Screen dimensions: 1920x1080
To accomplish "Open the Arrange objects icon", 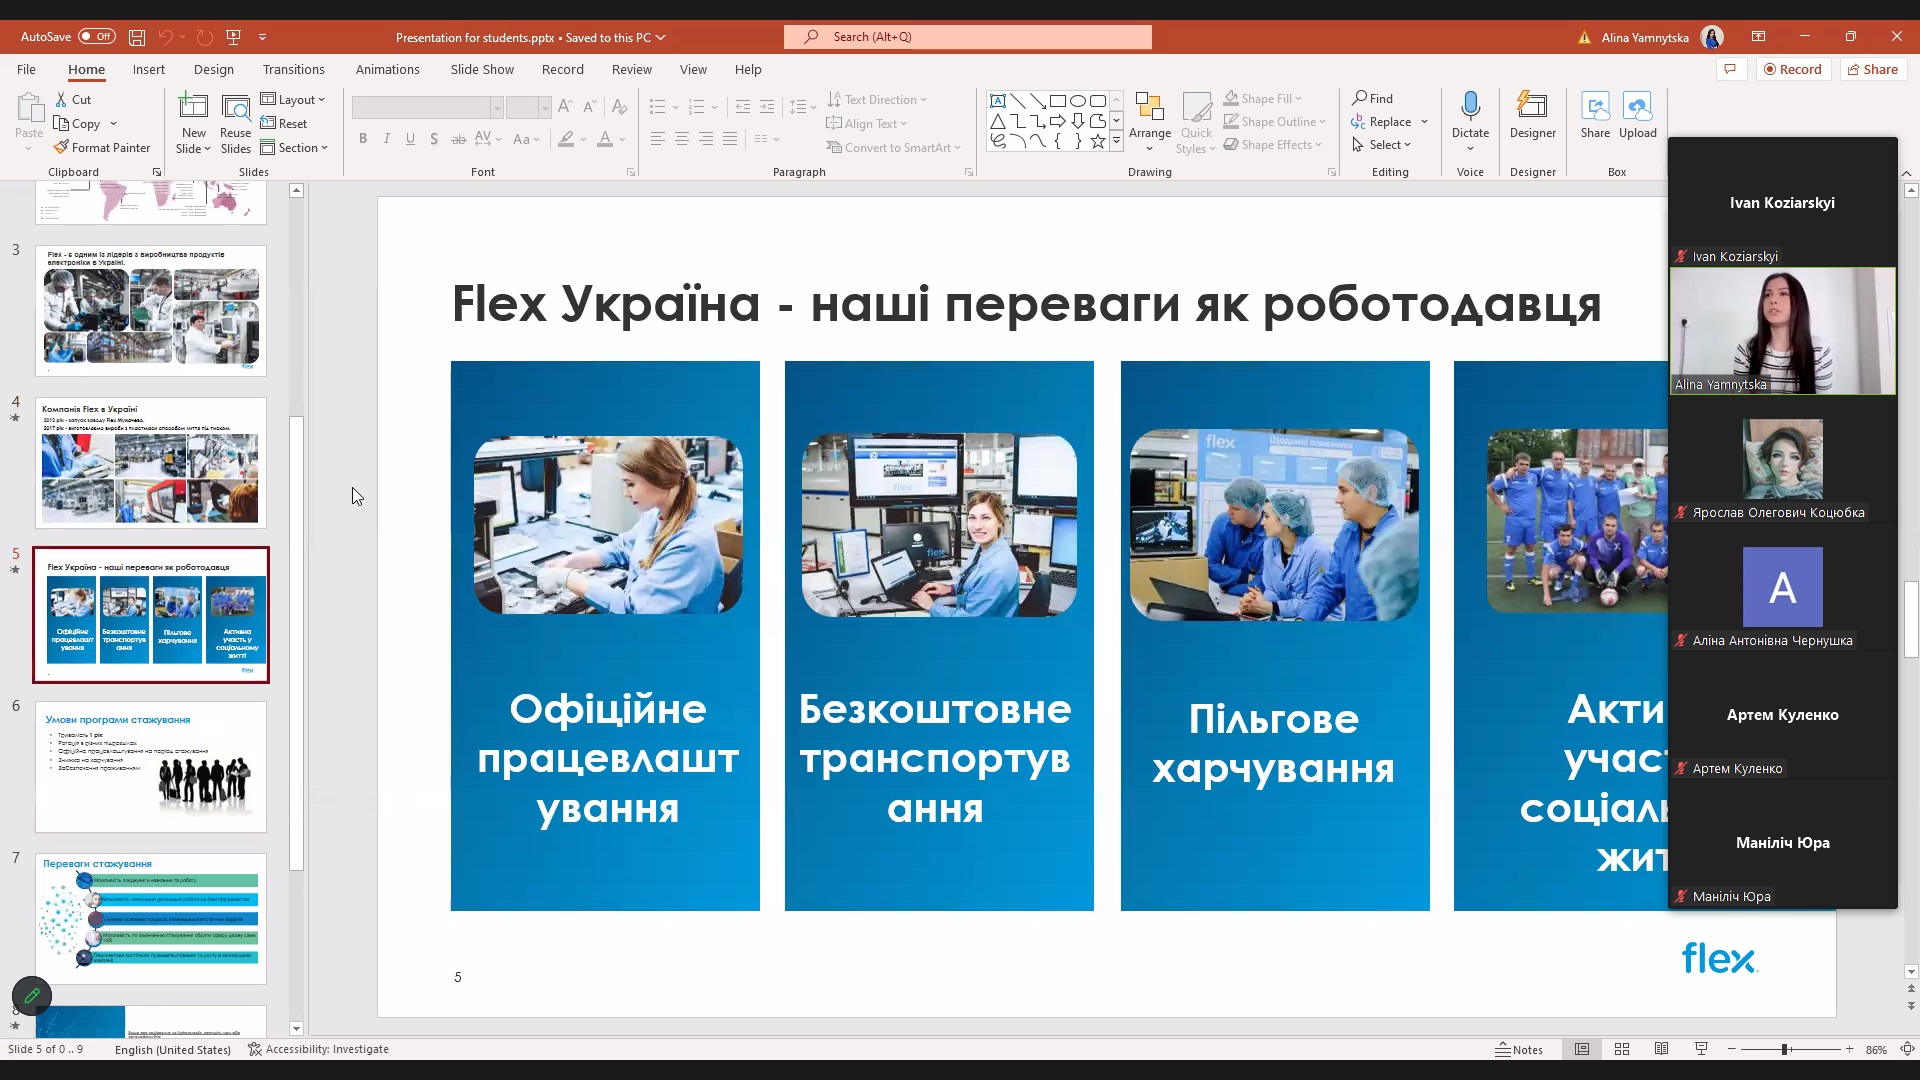I will pos(1150,107).
